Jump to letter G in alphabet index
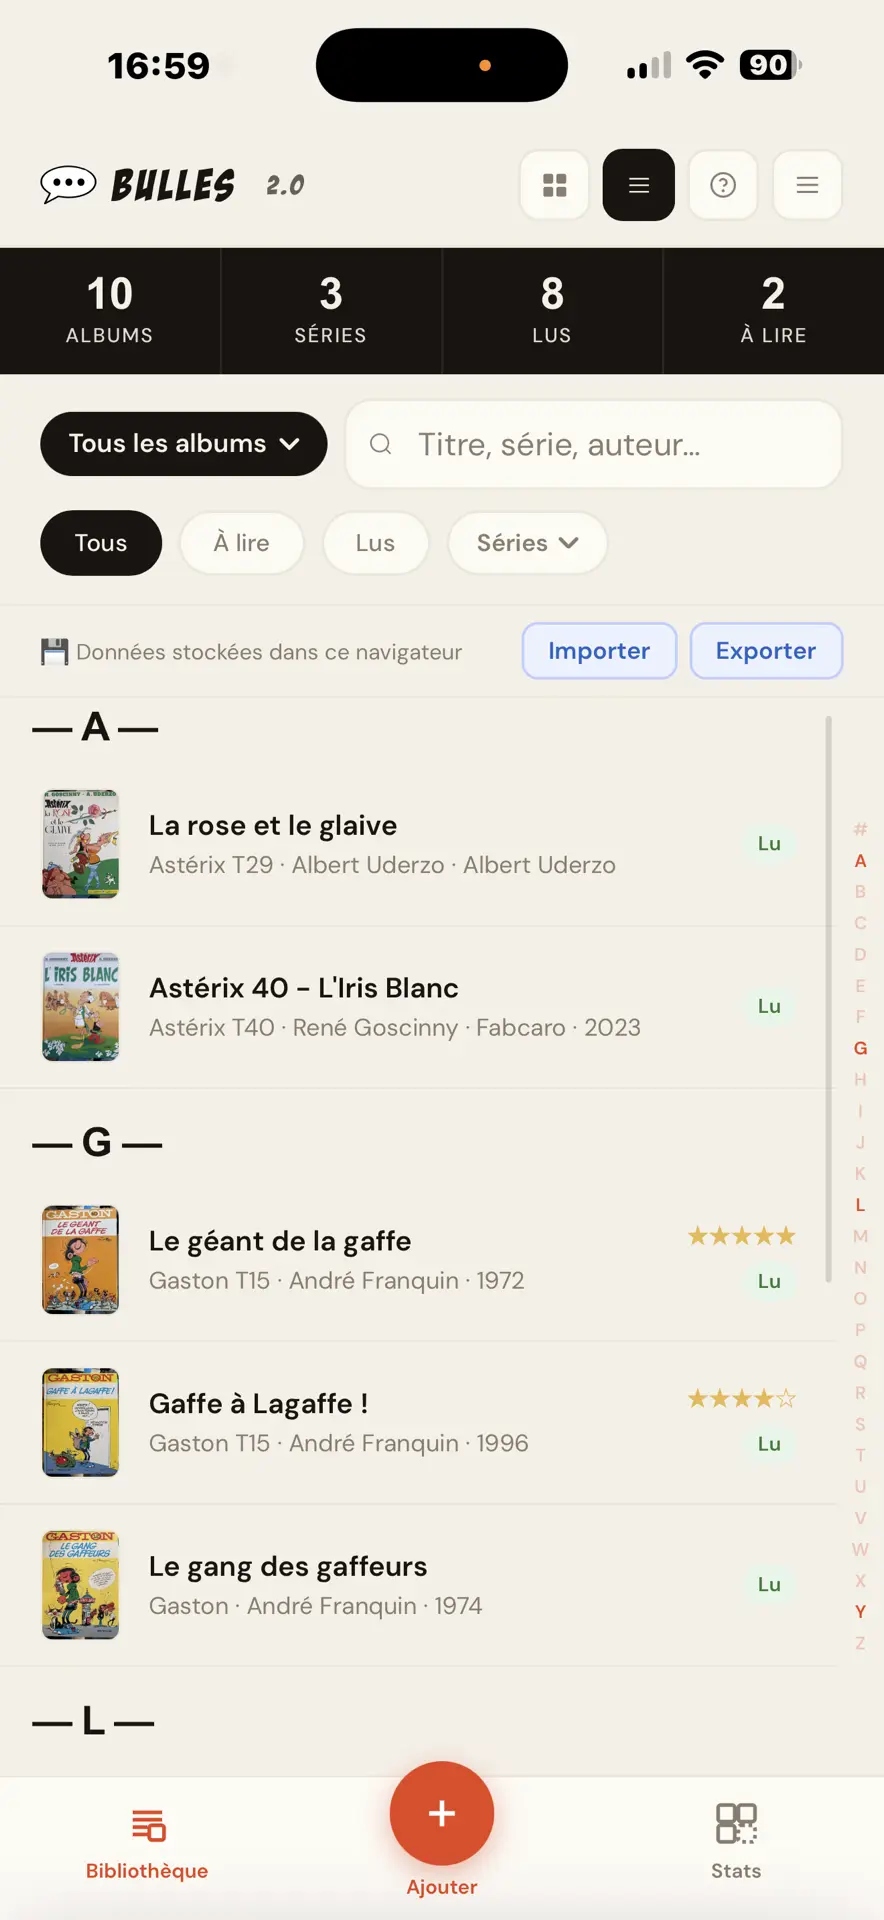884x1920 pixels. (860, 1048)
